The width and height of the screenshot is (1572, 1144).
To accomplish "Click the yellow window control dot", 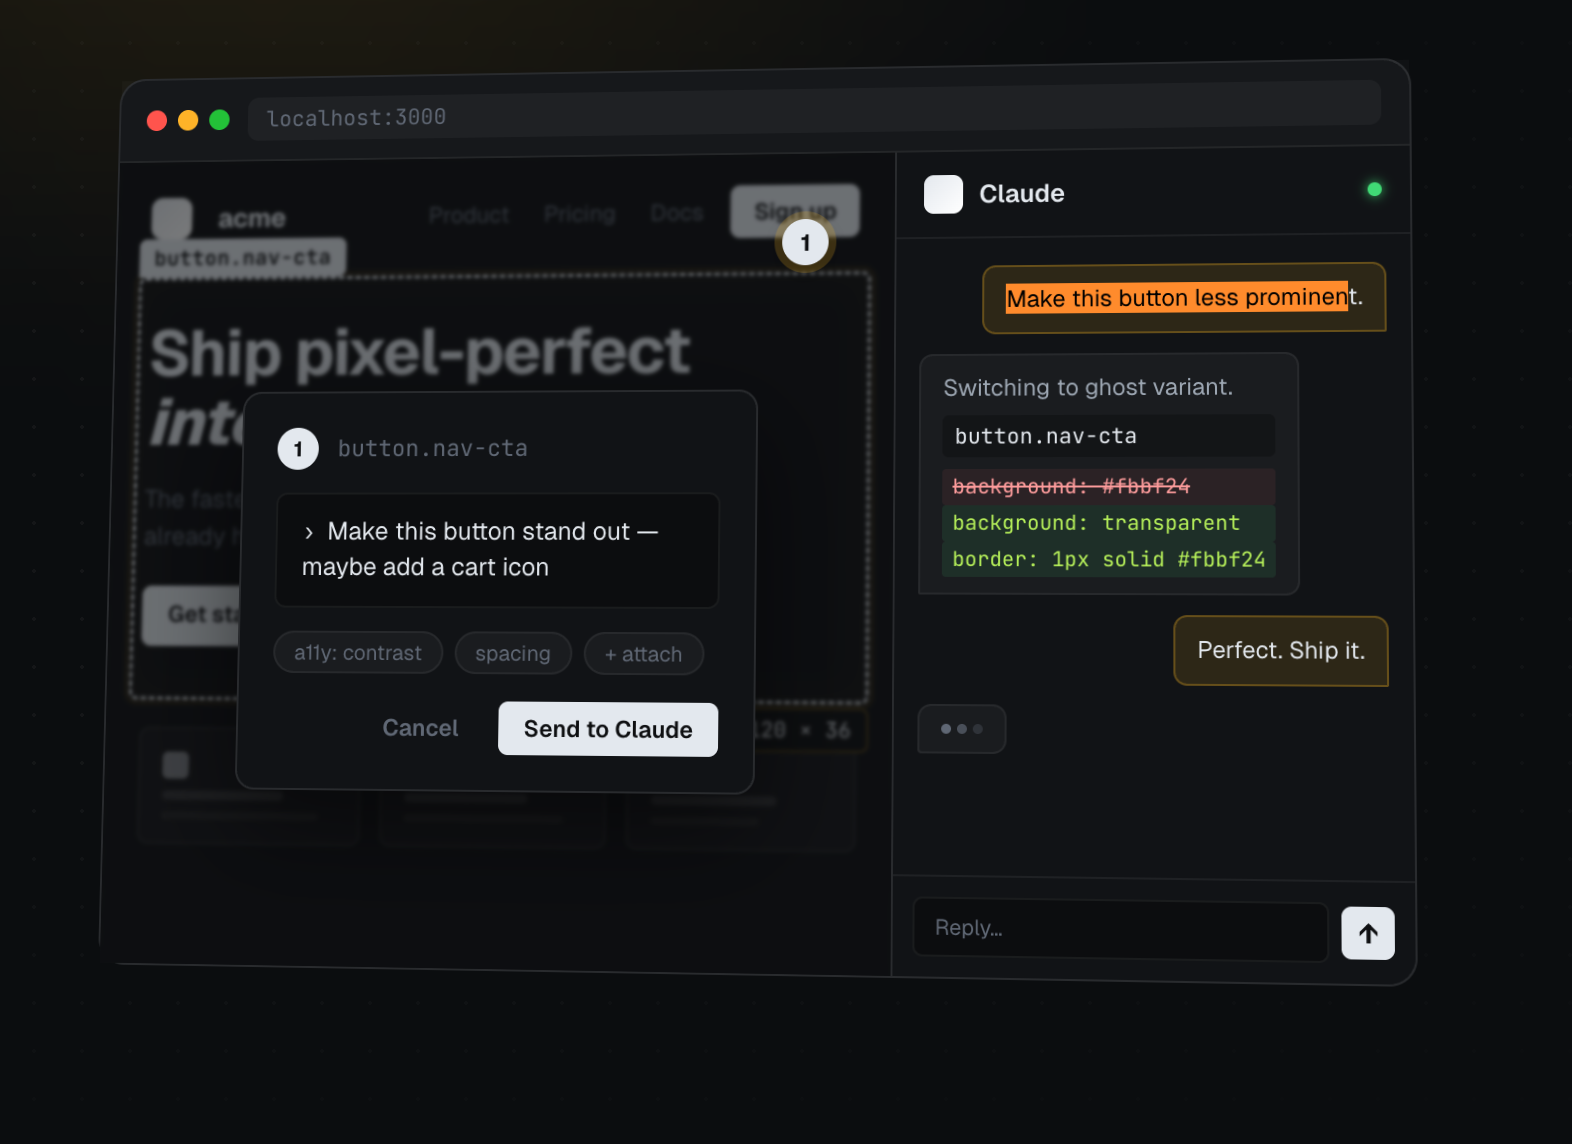I will 188,120.
